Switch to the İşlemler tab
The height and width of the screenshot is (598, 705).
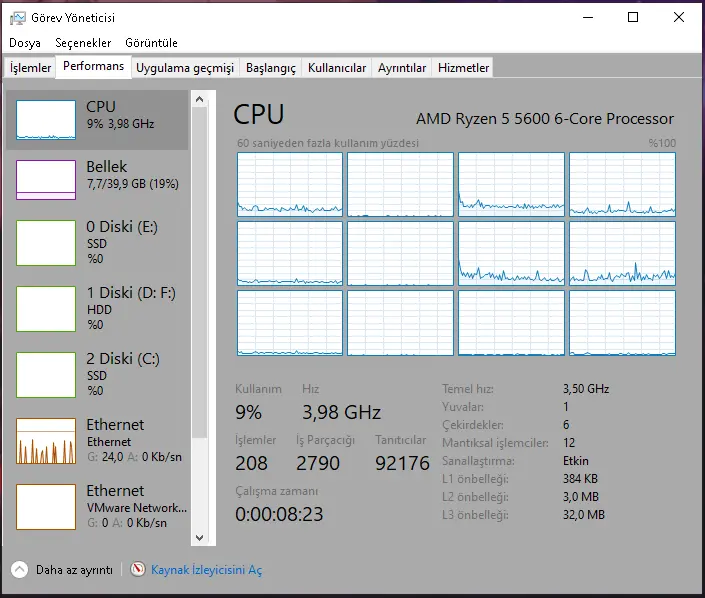[30, 68]
